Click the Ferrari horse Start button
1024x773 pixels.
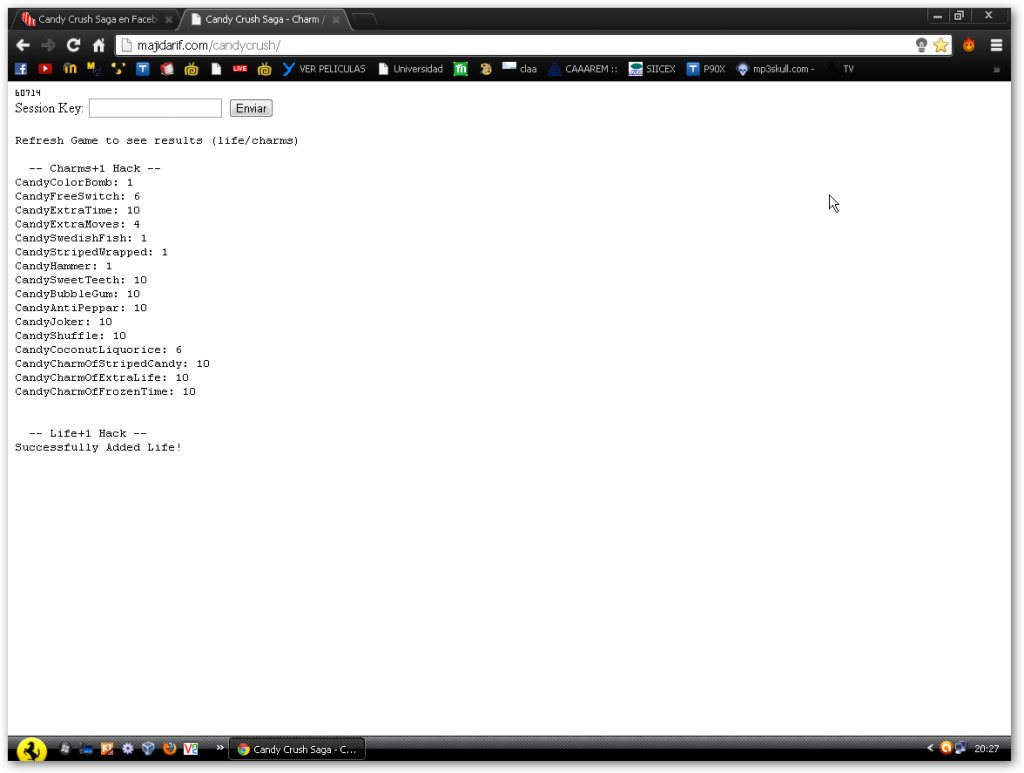pos(31,749)
